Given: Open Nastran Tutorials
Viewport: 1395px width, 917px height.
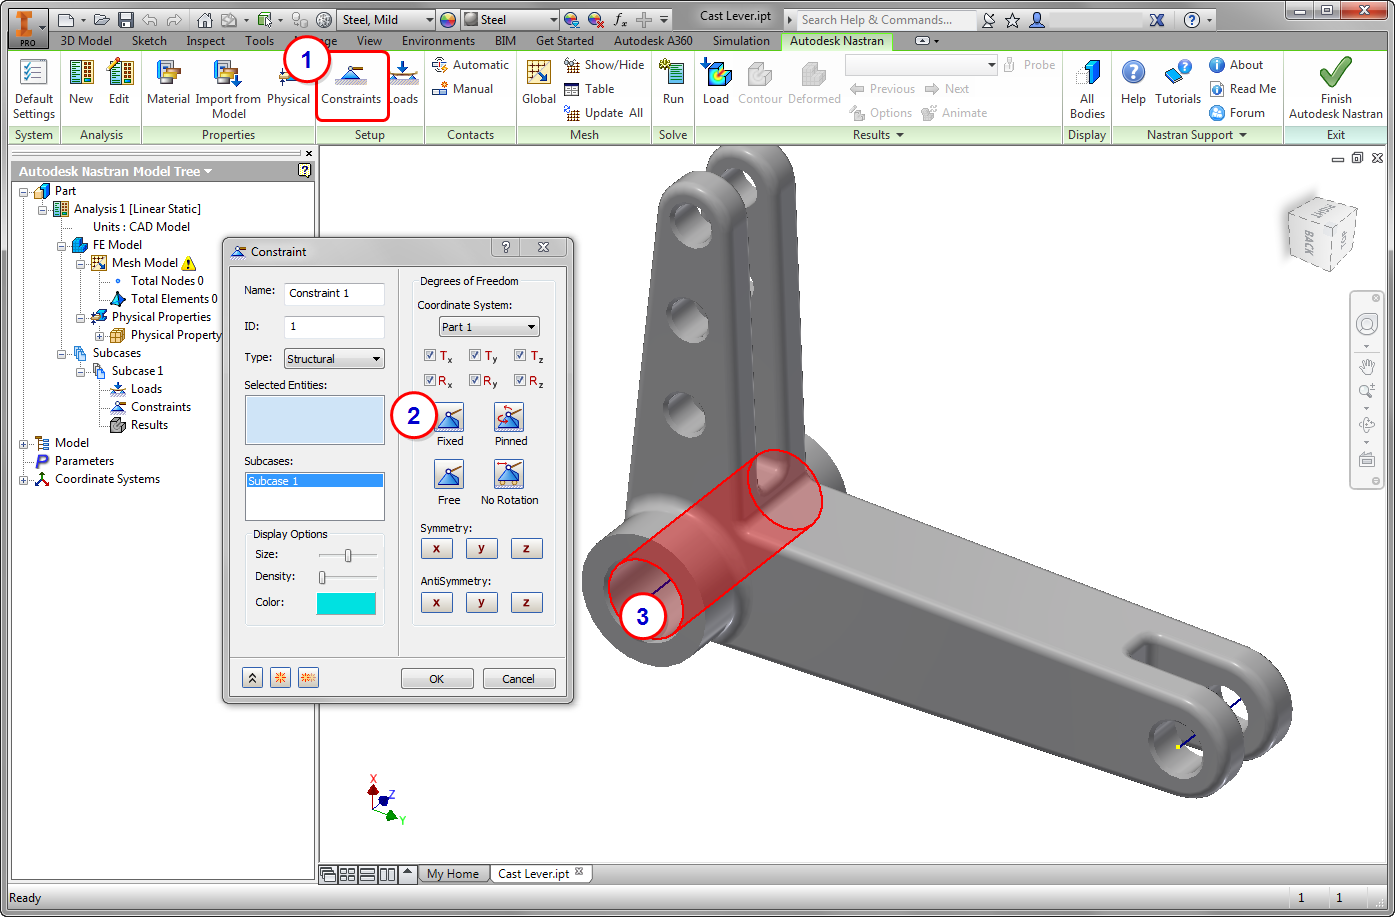Looking at the screenshot, I should (x=1178, y=82).
